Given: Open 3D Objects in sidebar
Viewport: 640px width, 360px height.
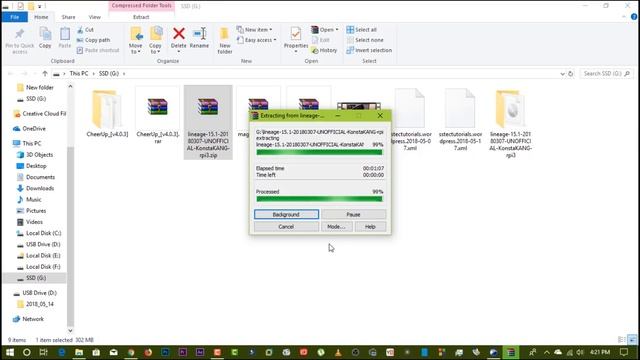Looking at the screenshot, I should pyautogui.click(x=35, y=155).
